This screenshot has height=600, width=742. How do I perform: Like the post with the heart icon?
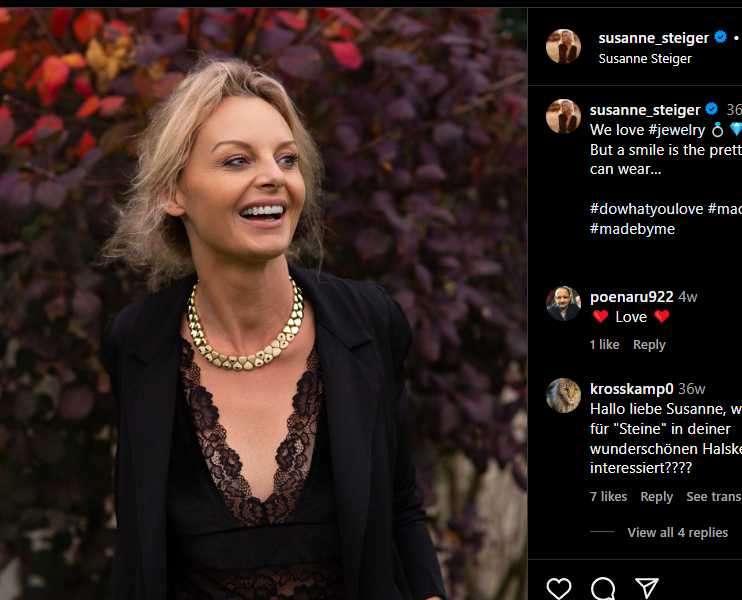(559, 588)
